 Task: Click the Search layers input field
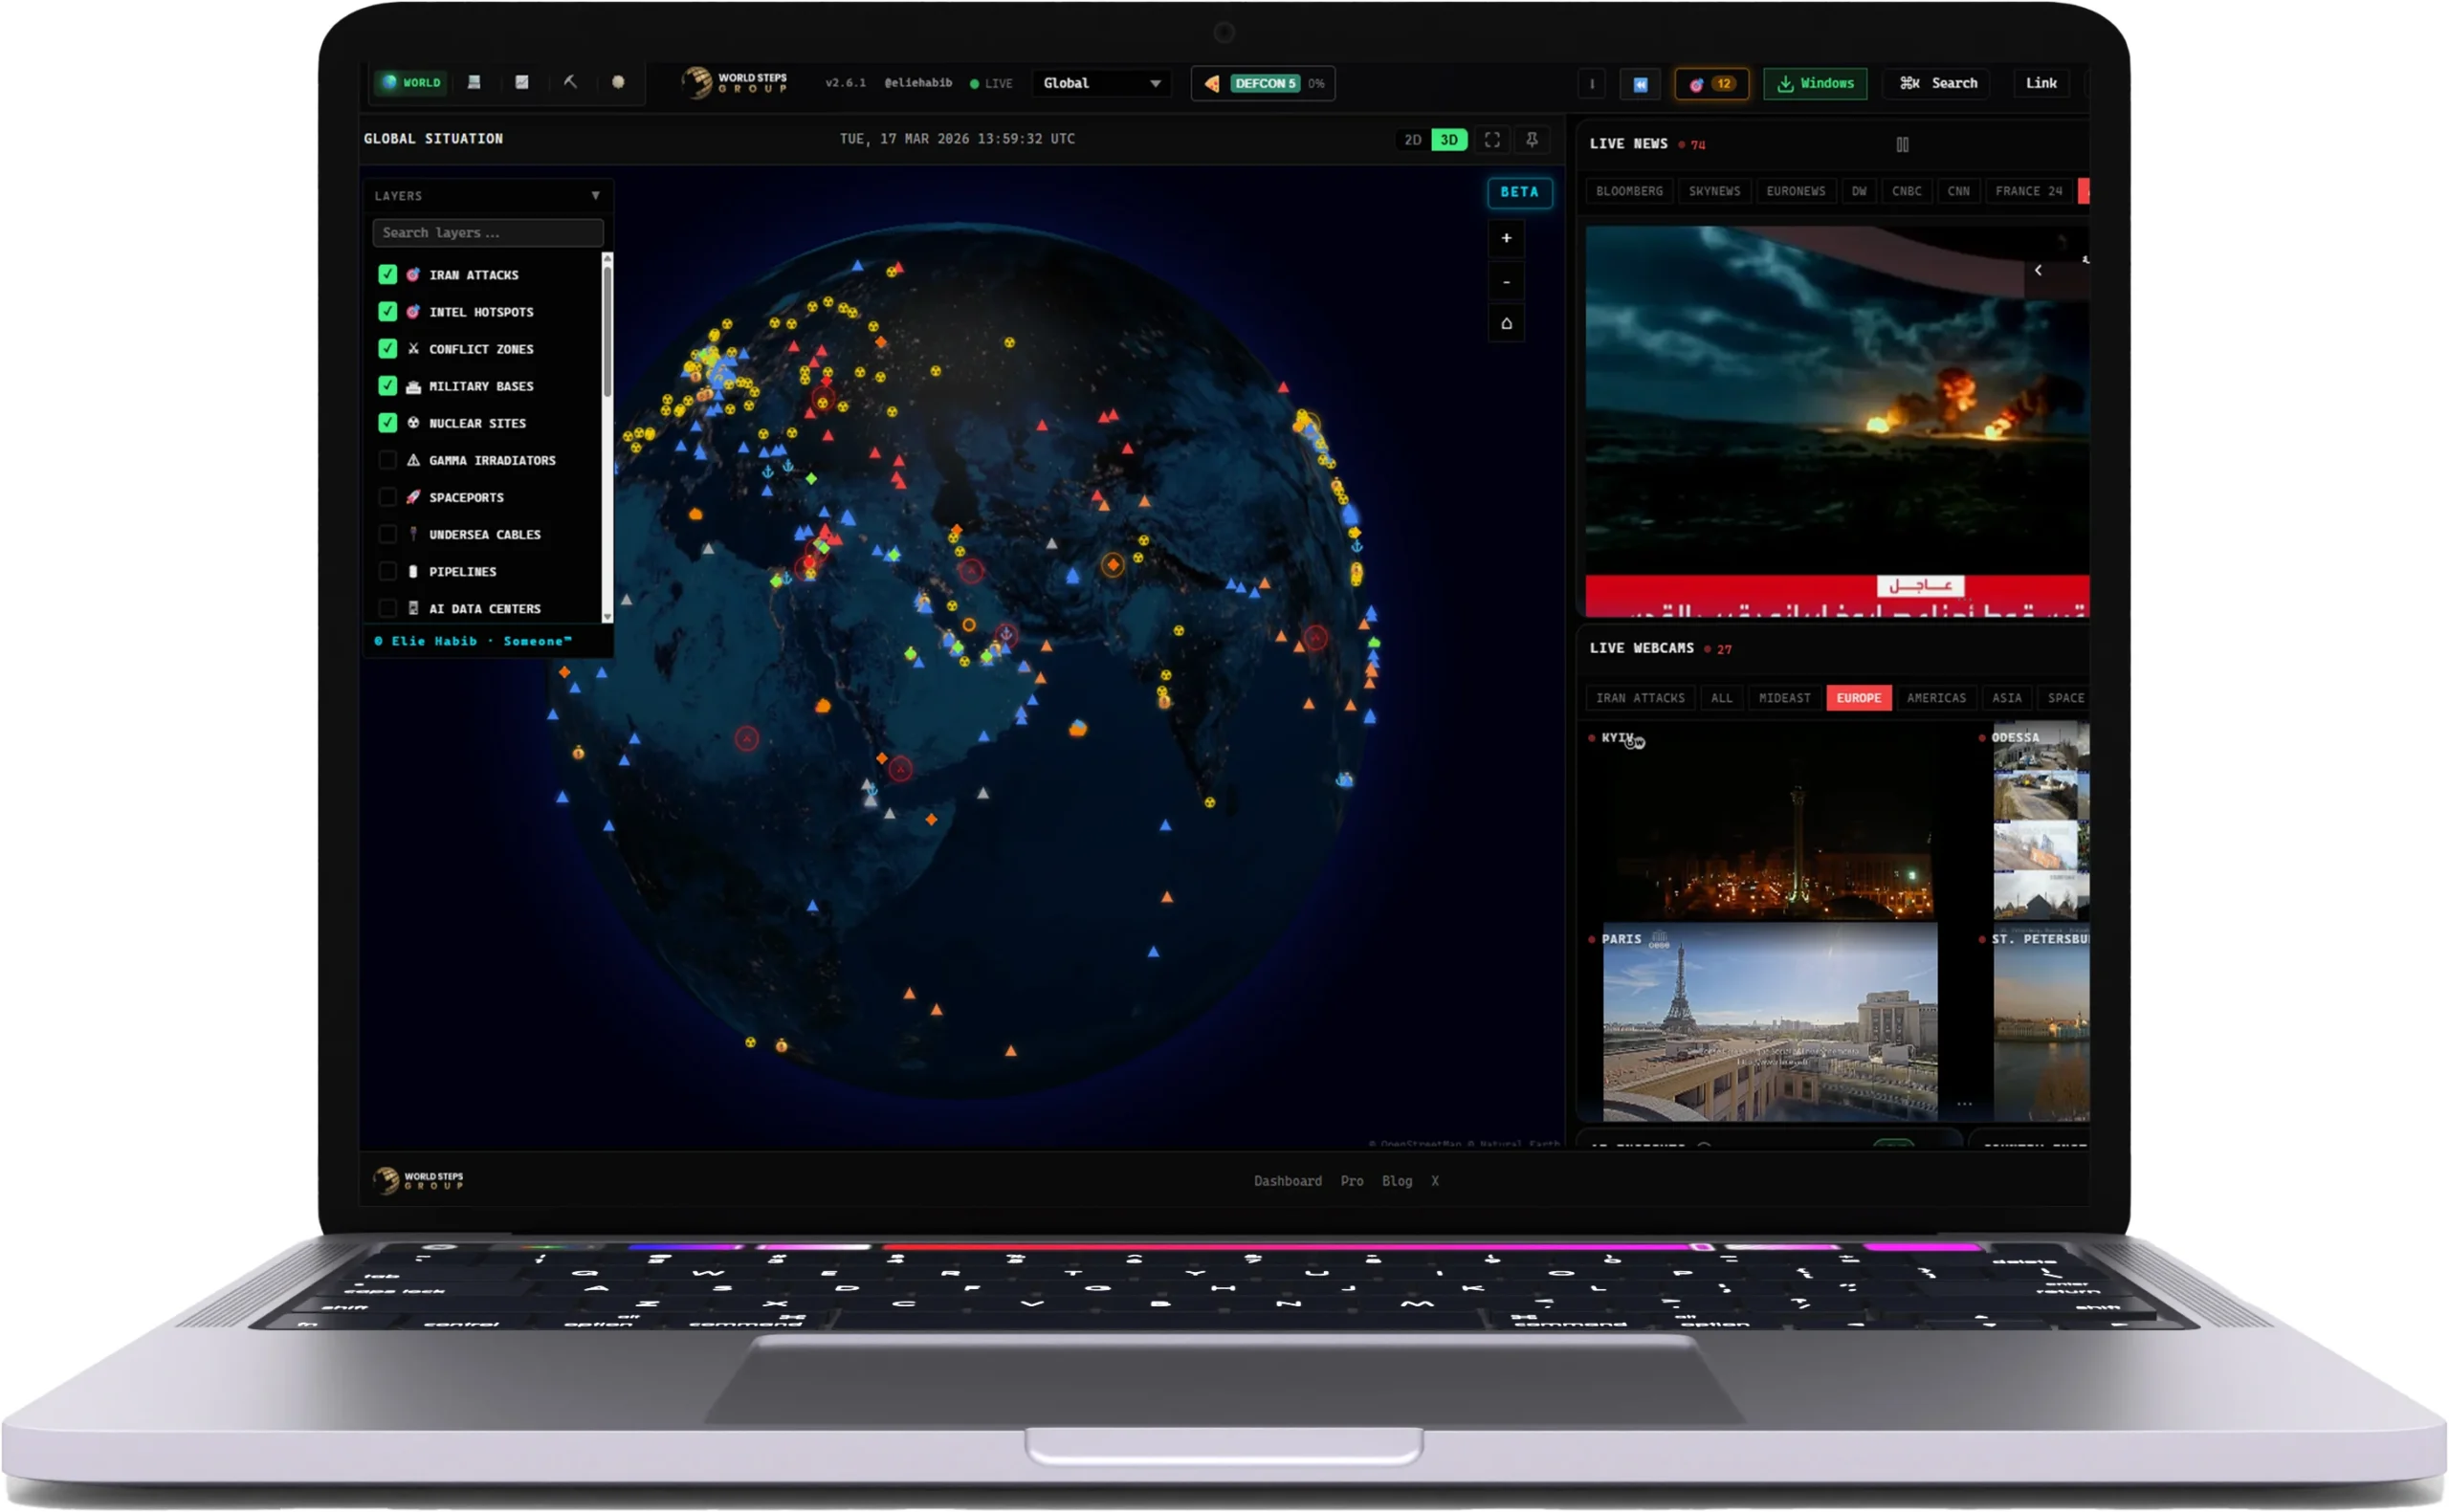click(488, 233)
